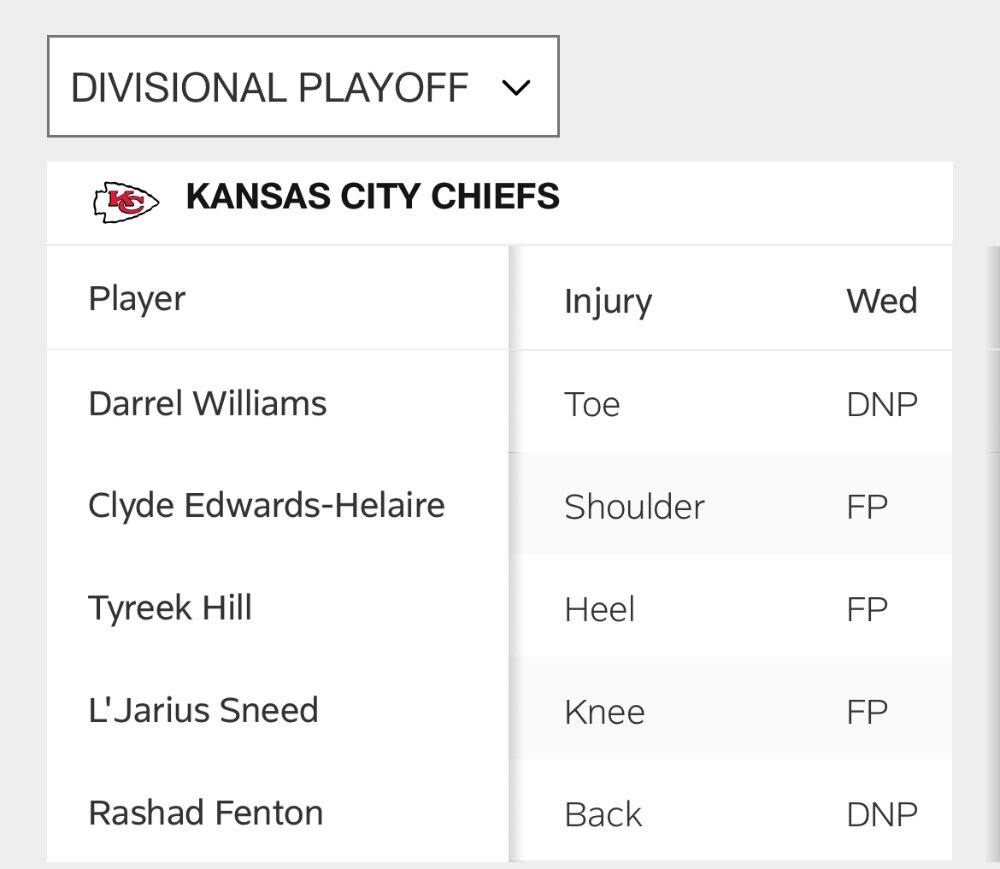1000x869 pixels.
Task: Click the Knee injury cell
Action: [x=604, y=712]
